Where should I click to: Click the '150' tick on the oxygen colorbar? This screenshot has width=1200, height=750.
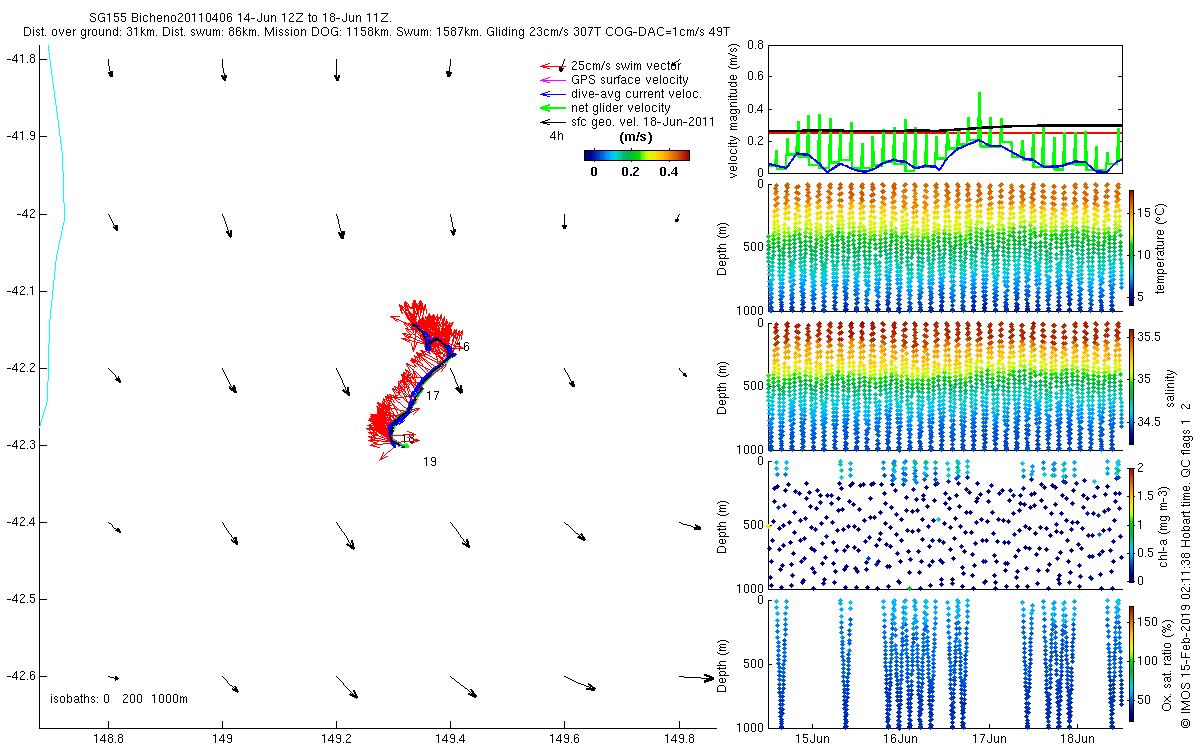(x=1149, y=622)
